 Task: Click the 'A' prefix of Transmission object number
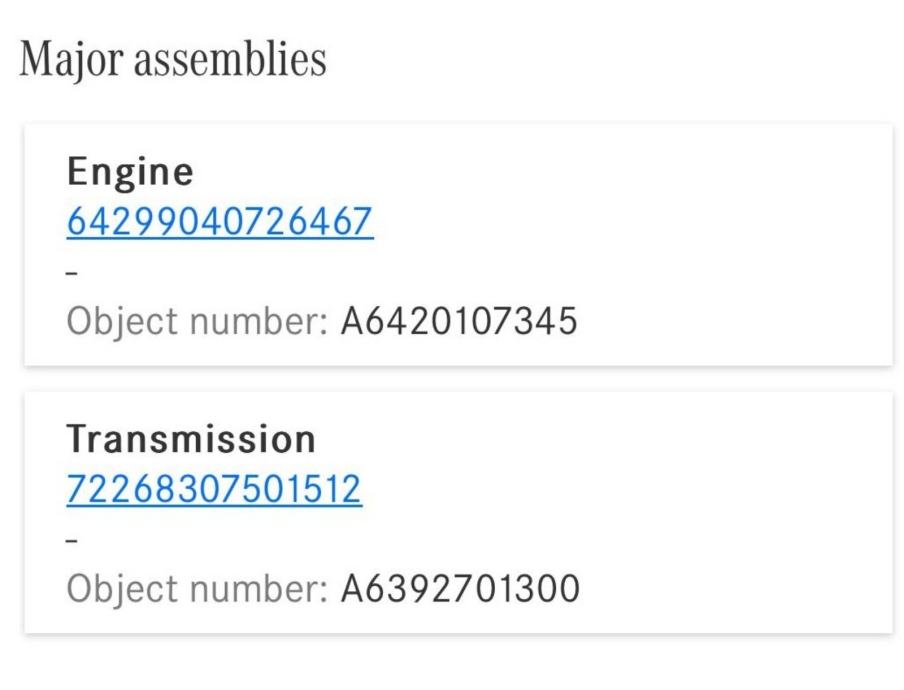pyautogui.click(x=350, y=588)
